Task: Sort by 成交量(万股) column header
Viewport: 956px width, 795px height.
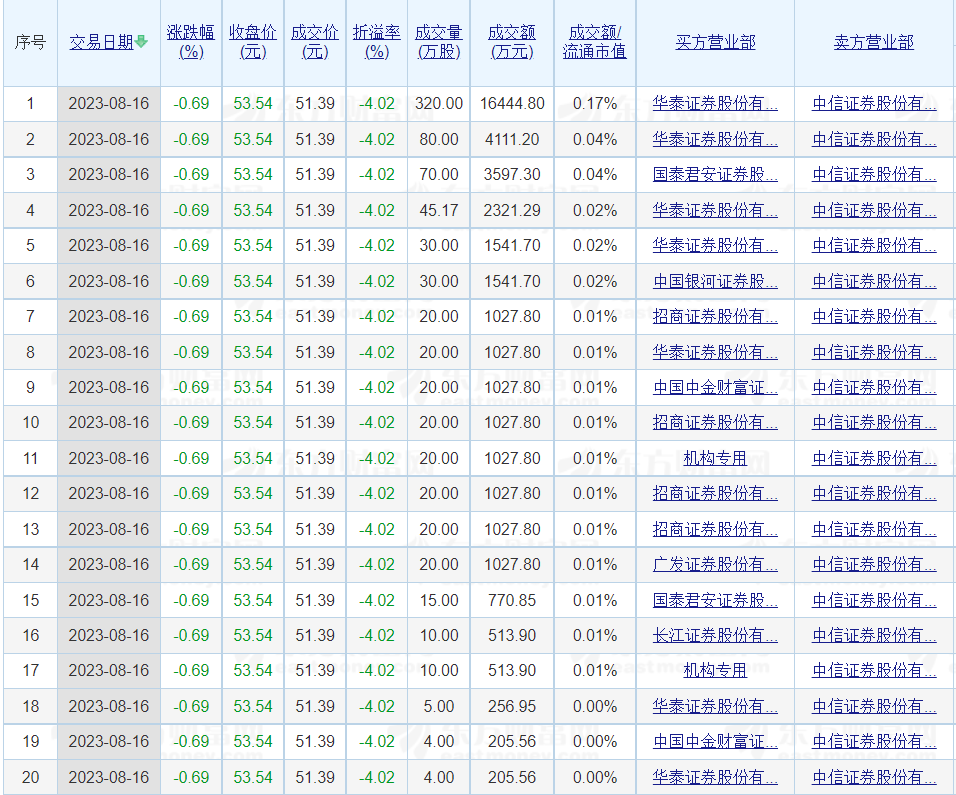Action: coord(439,42)
